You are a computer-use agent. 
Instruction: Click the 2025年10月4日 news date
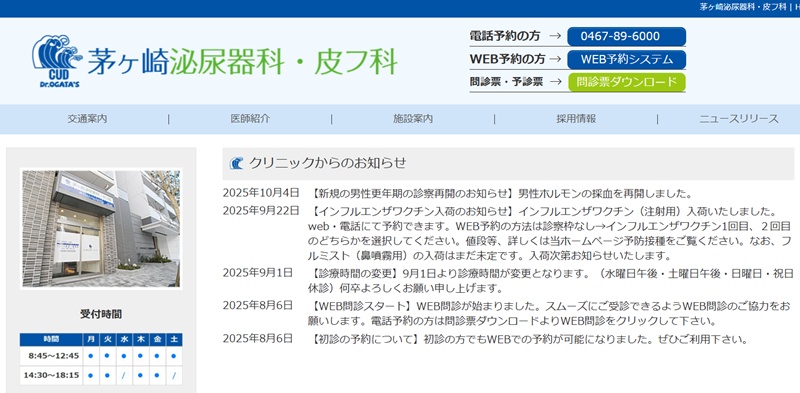[261, 193]
